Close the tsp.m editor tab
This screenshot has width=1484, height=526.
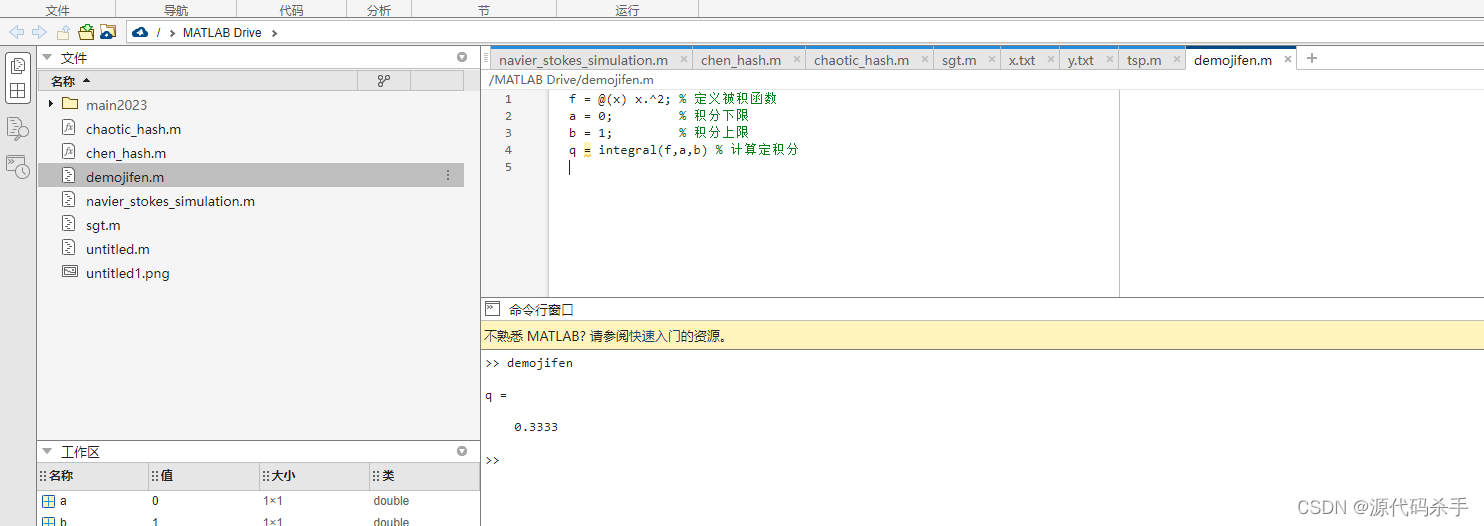[x=1173, y=60]
